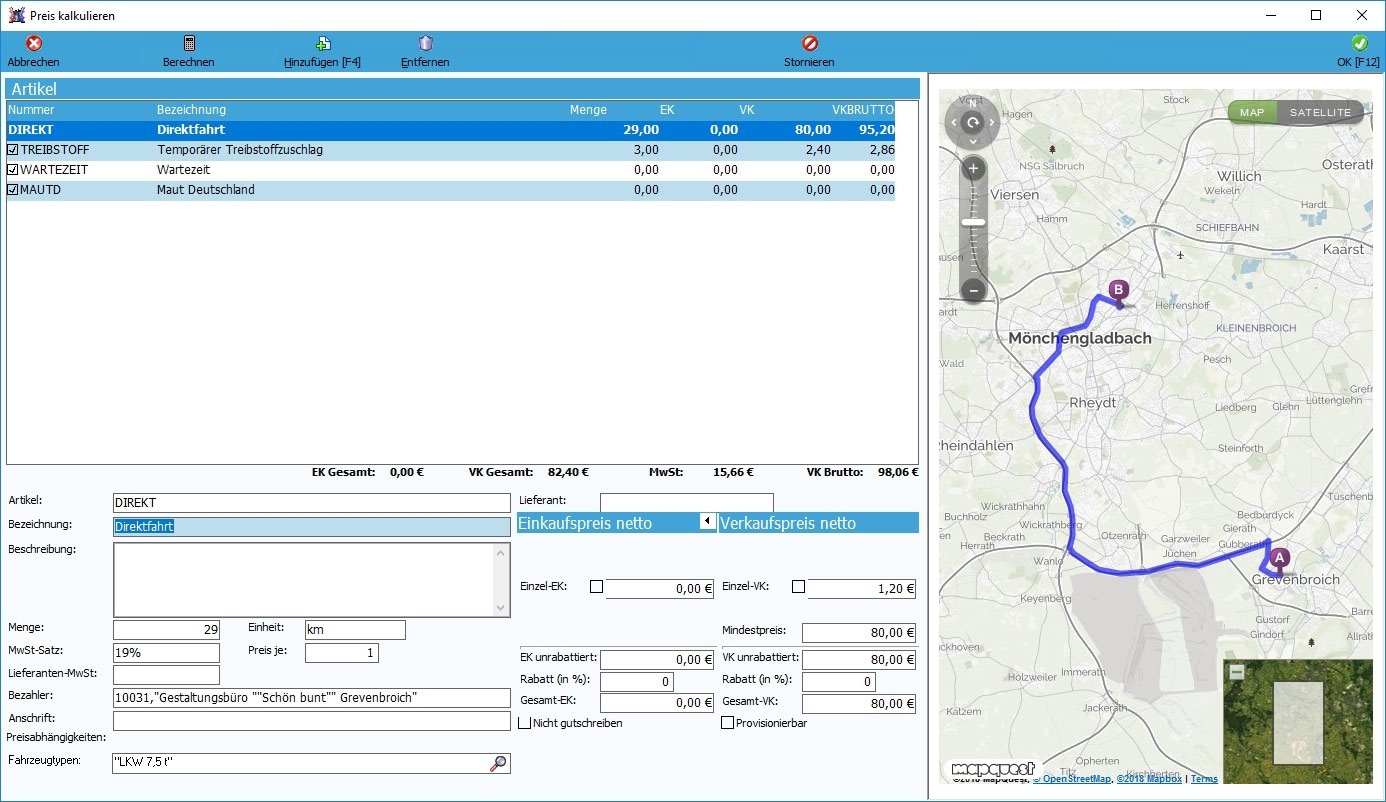Click into the Beschreibung text area
1386x802 pixels.
click(304, 580)
